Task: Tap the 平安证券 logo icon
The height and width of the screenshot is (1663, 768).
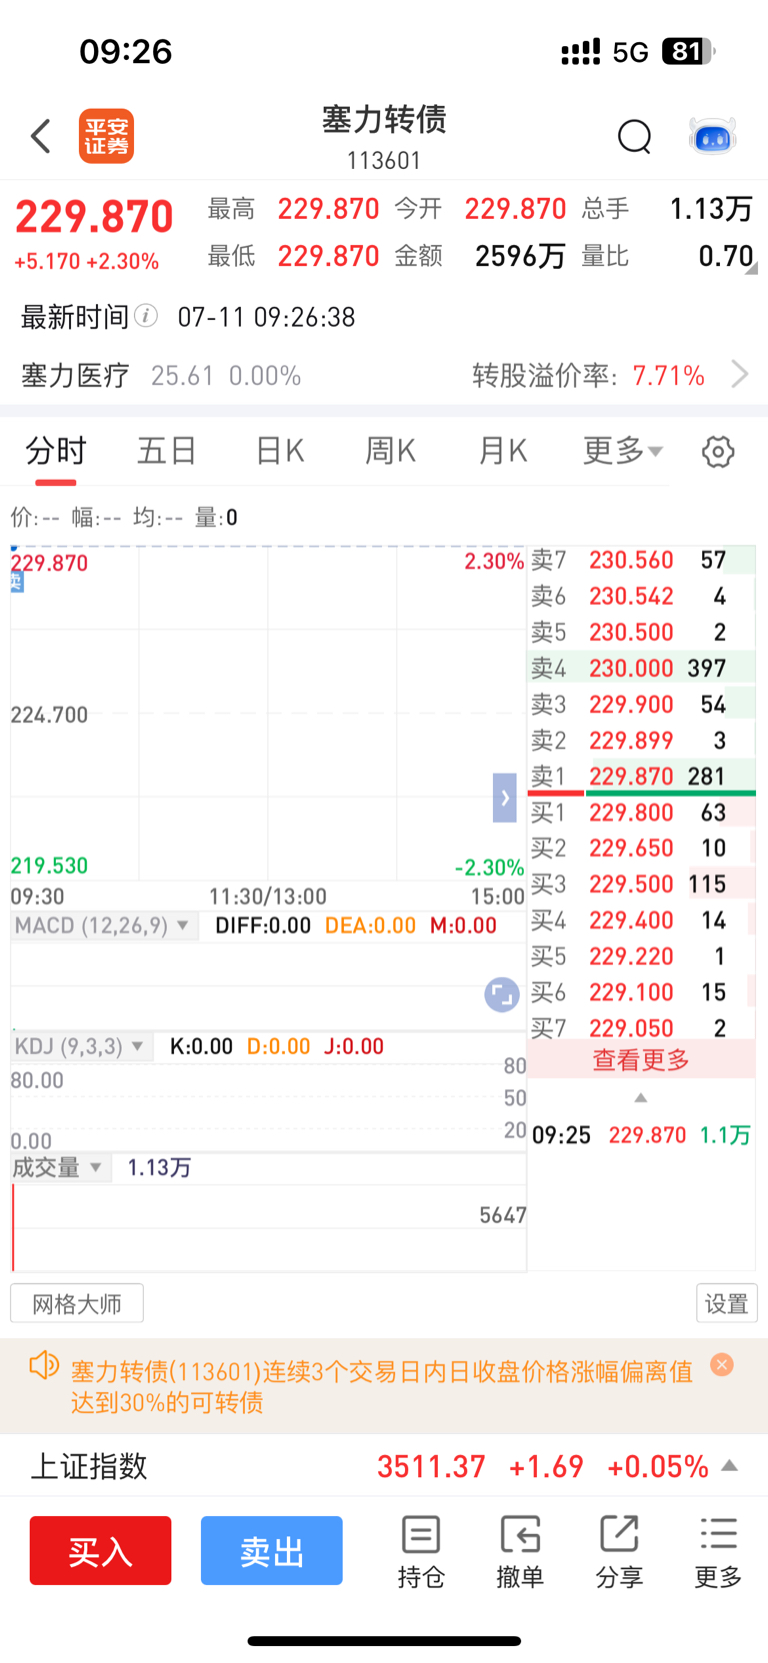Action: click(x=106, y=136)
